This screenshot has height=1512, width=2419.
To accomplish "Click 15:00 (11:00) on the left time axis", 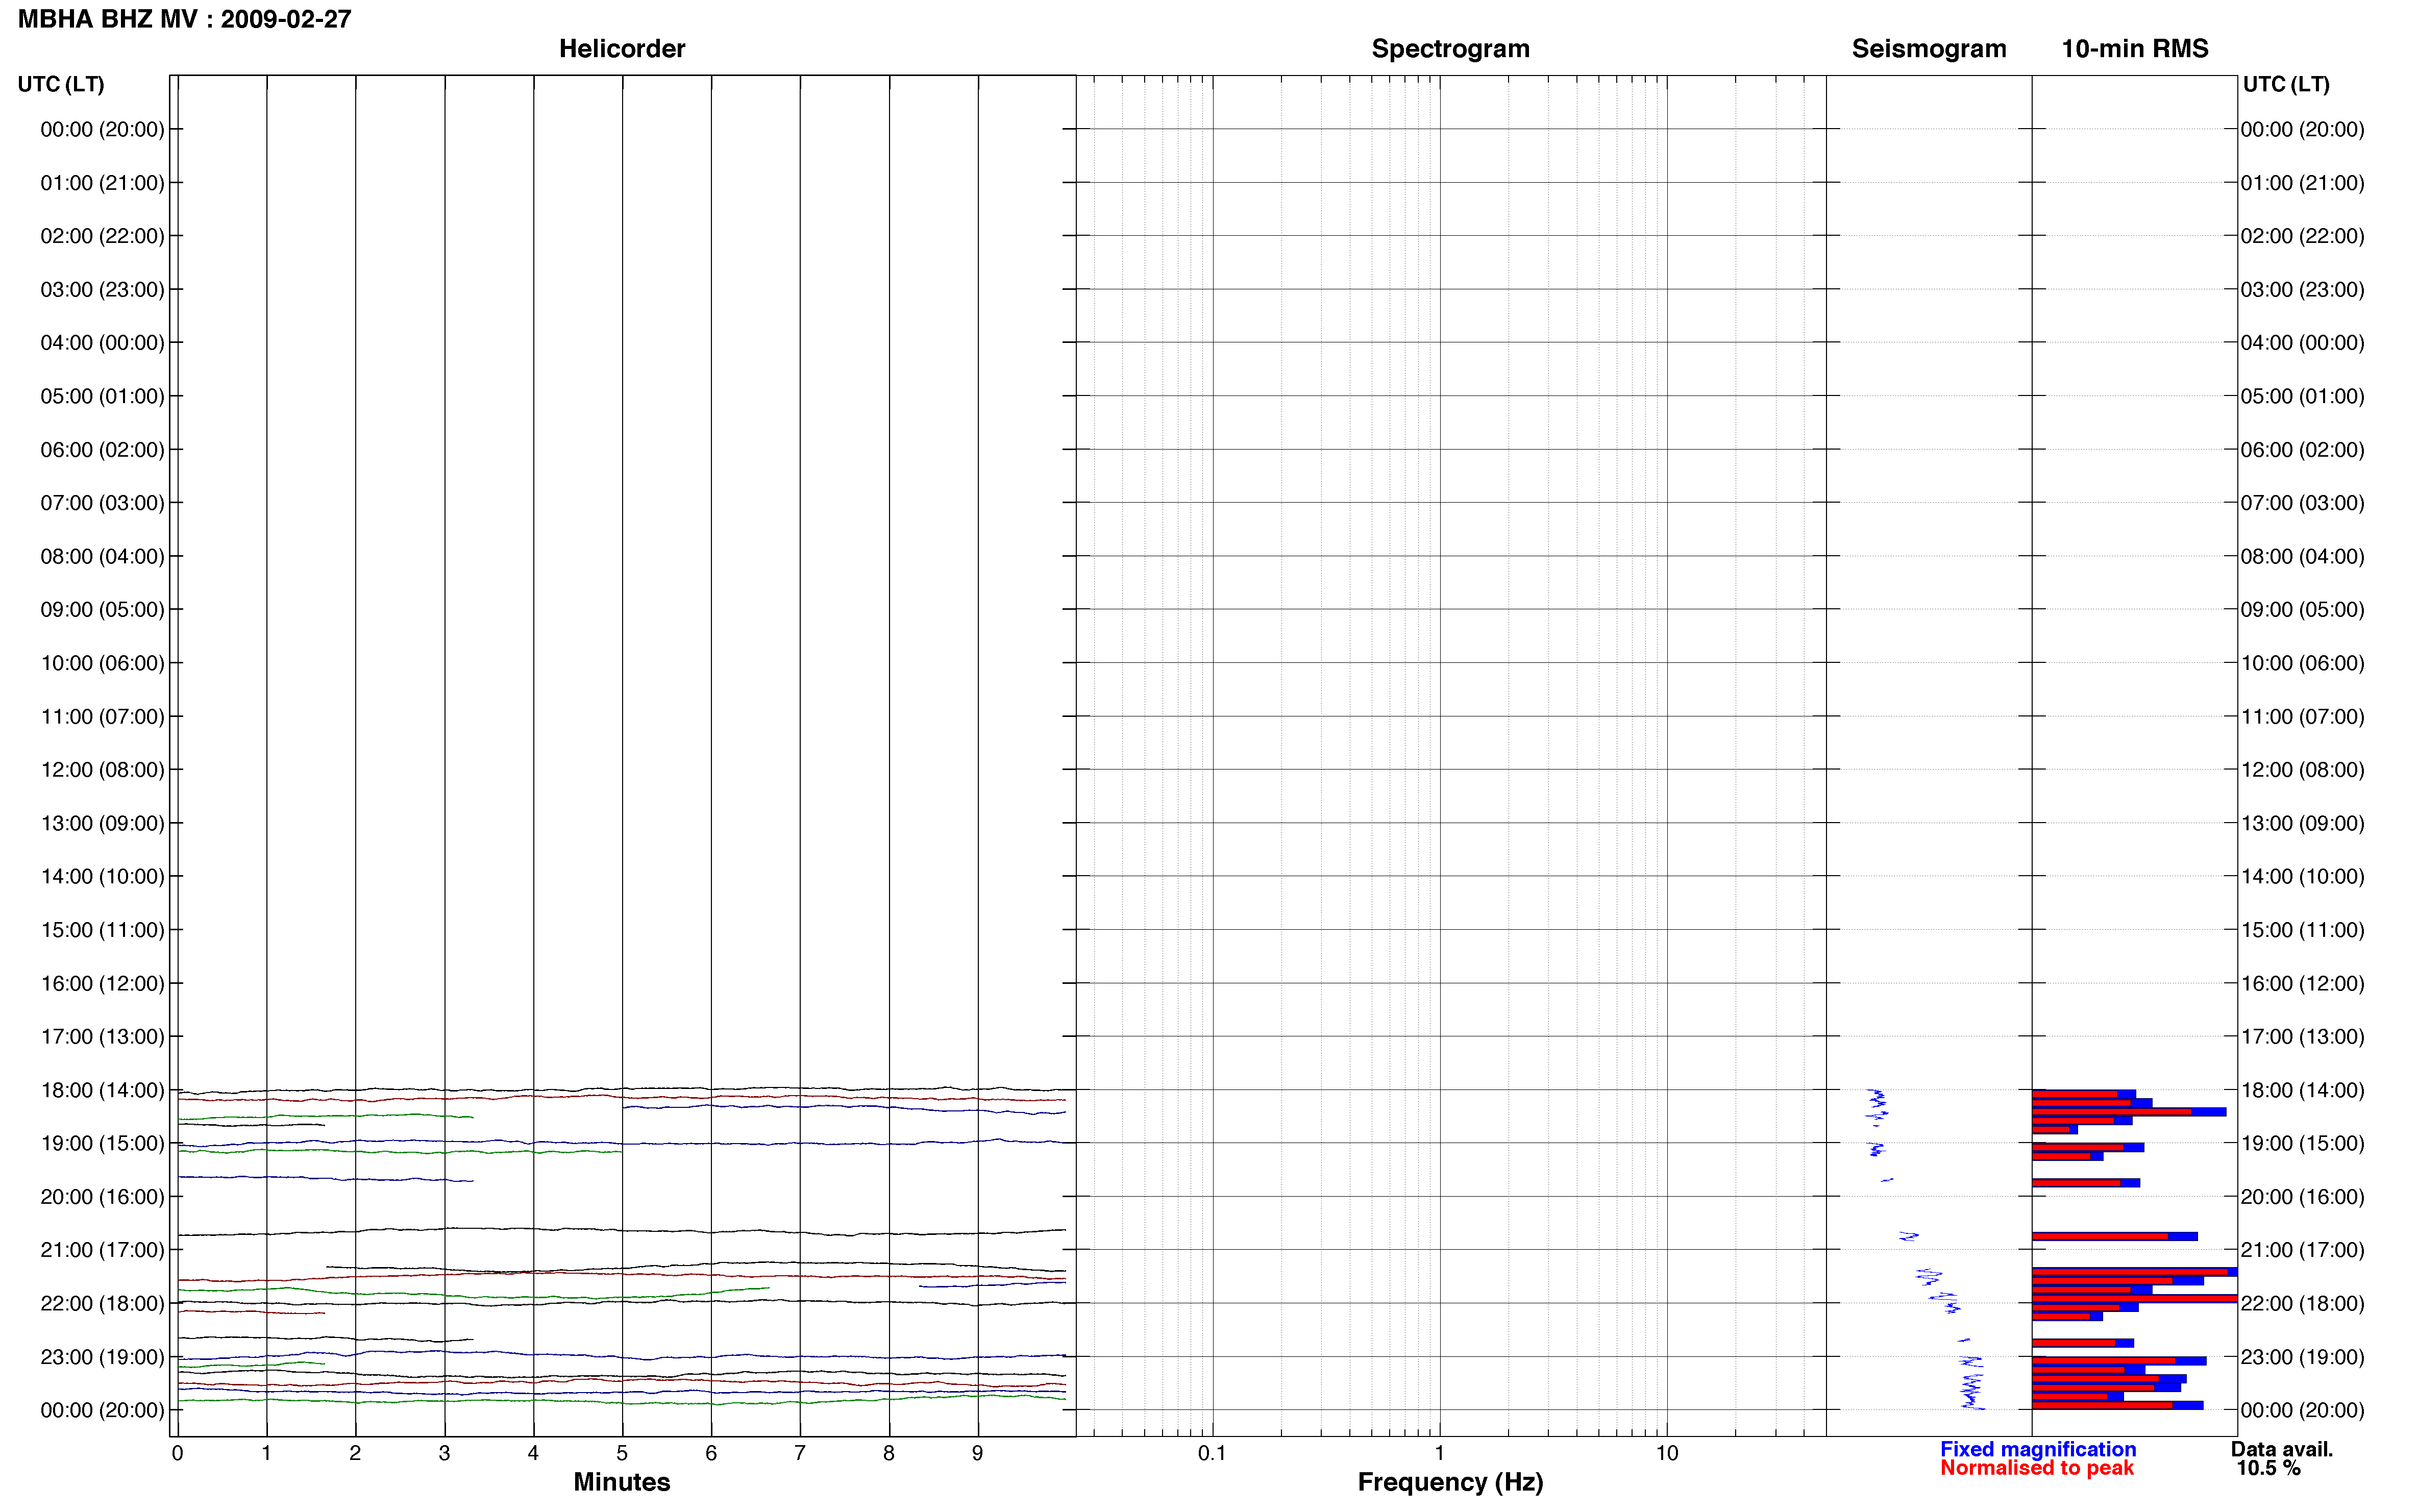I will (x=102, y=929).
